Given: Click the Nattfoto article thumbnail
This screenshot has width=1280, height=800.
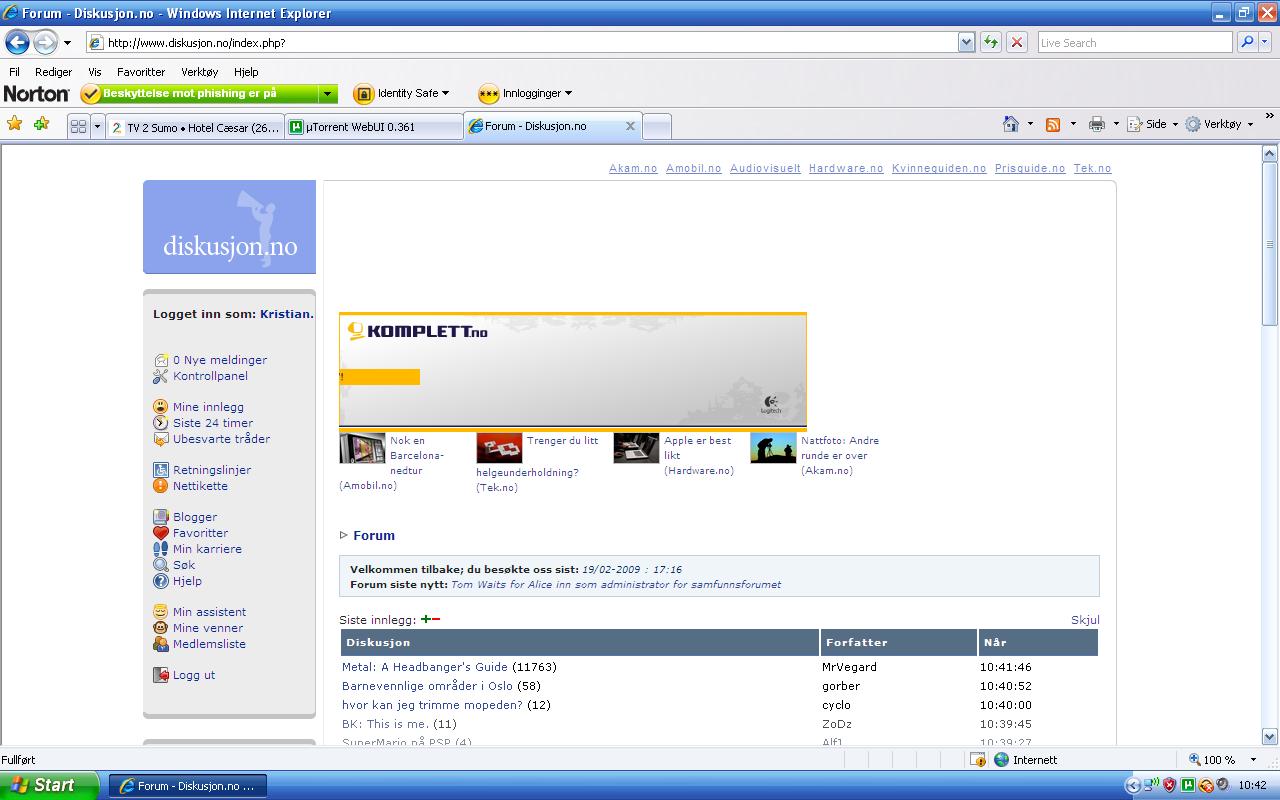Looking at the screenshot, I should [773, 448].
